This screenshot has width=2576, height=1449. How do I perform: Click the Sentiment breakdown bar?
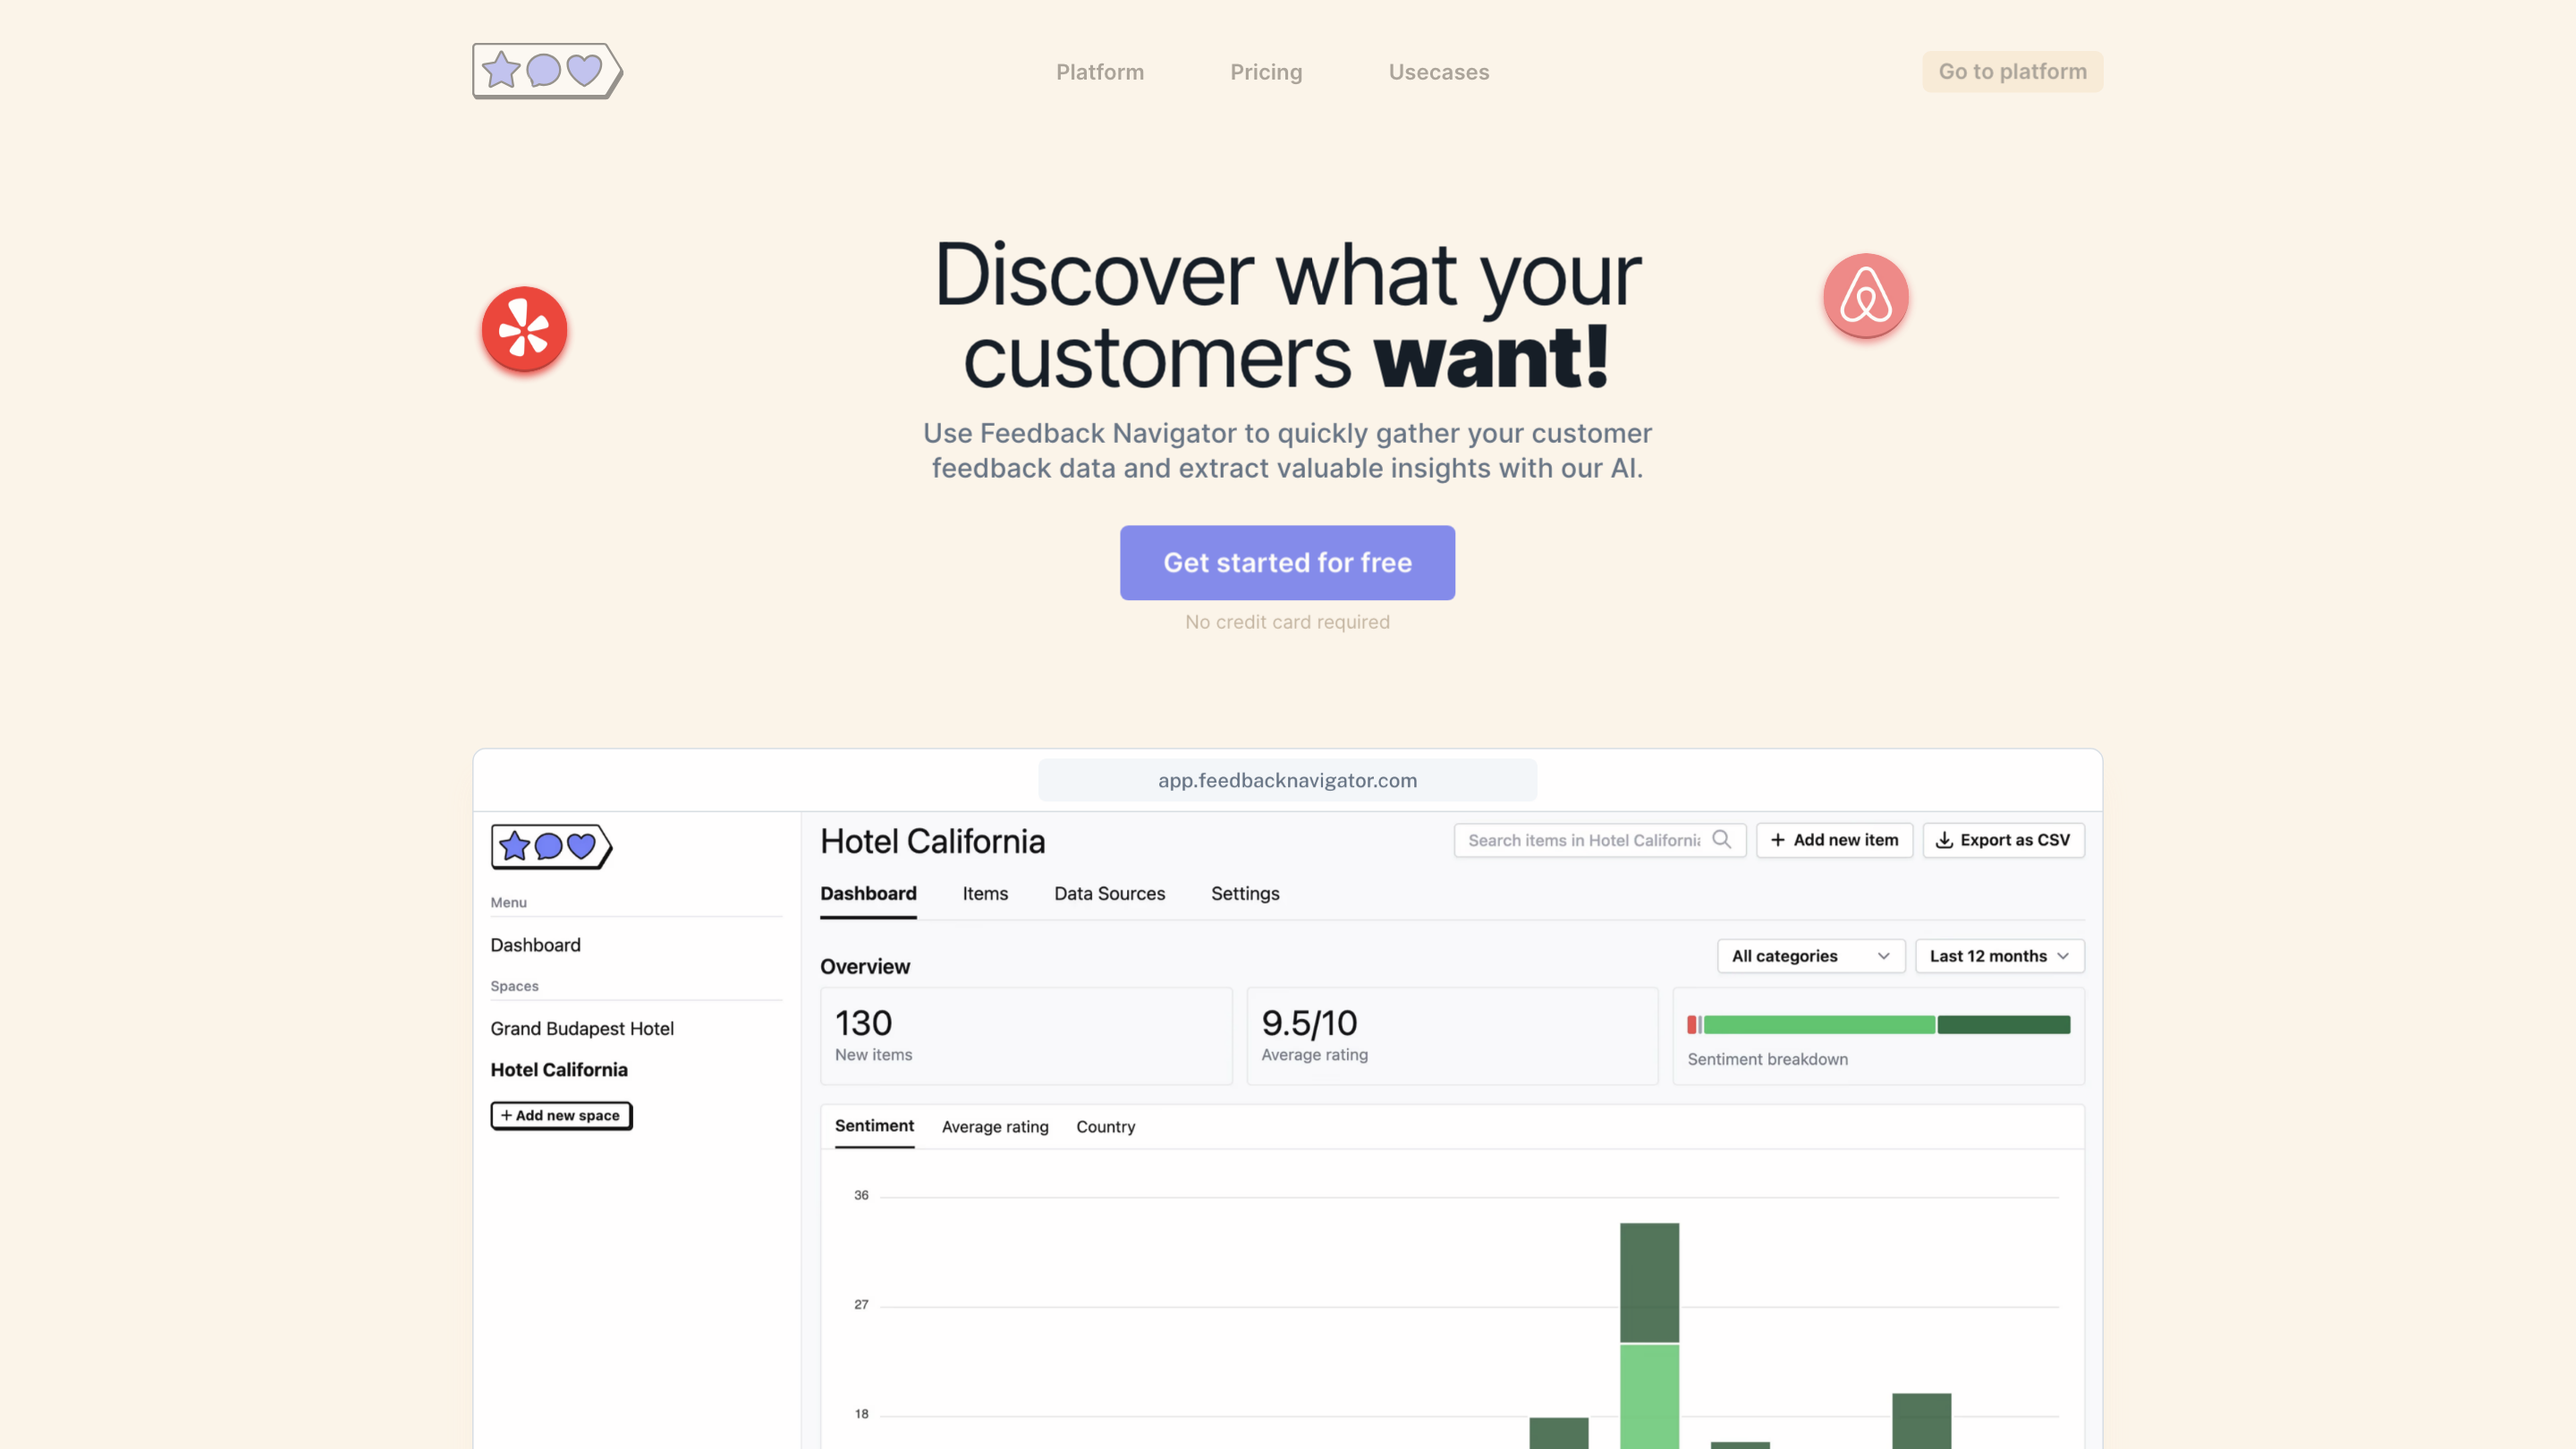[x=1878, y=1023]
